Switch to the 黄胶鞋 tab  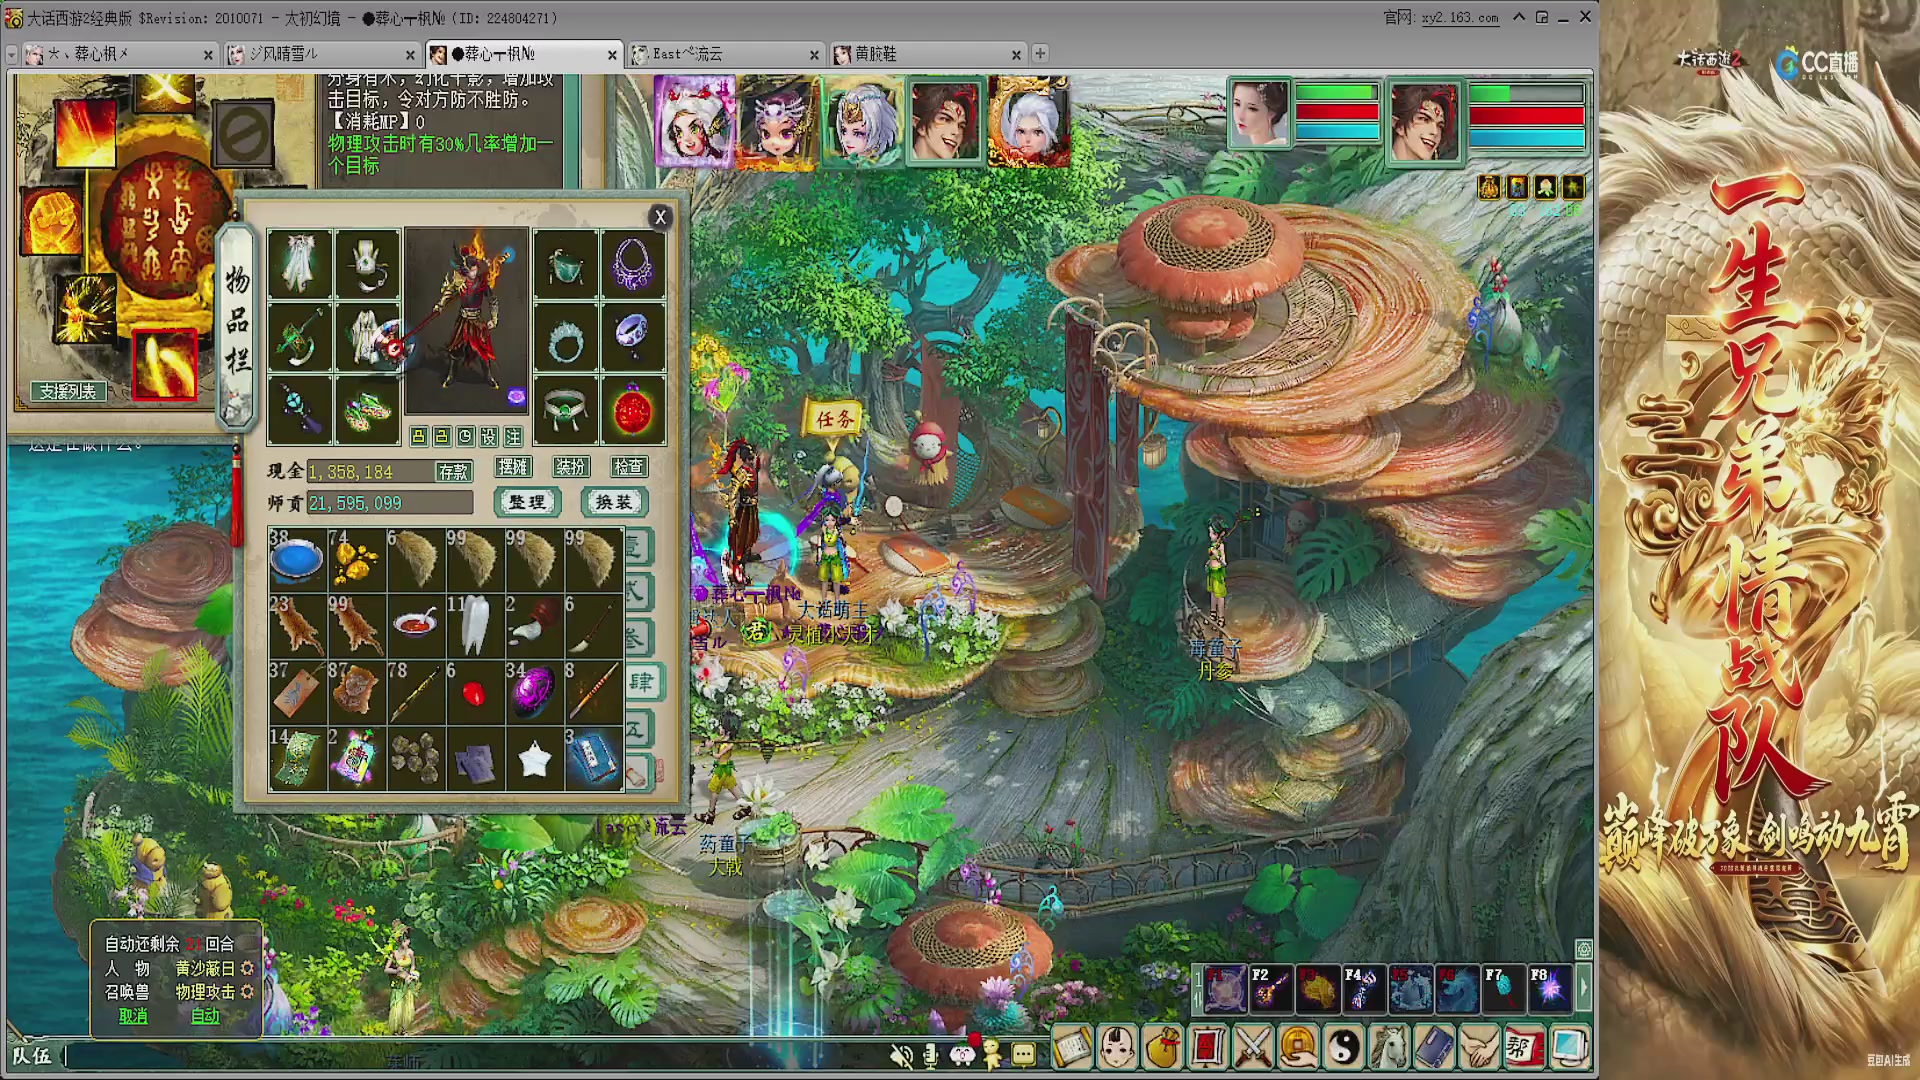point(928,54)
